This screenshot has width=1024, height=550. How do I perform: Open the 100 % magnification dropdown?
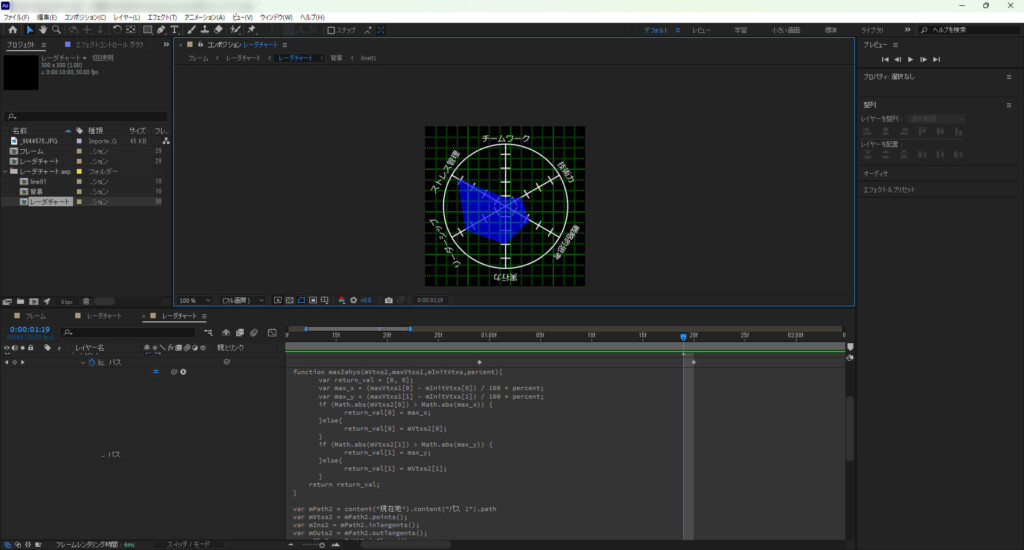(195, 300)
